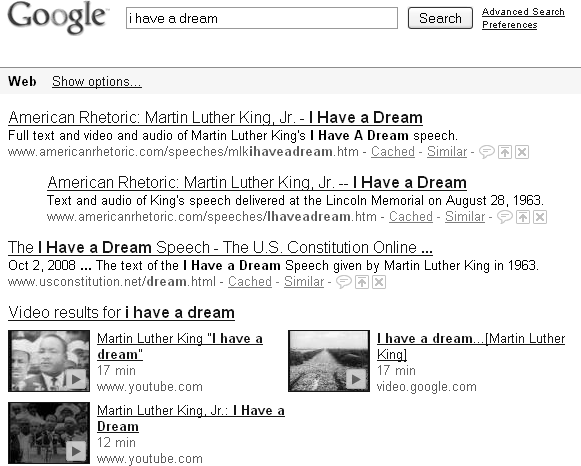Open Preferences link
This screenshot has height=466, width=581.
coord(509,25)
